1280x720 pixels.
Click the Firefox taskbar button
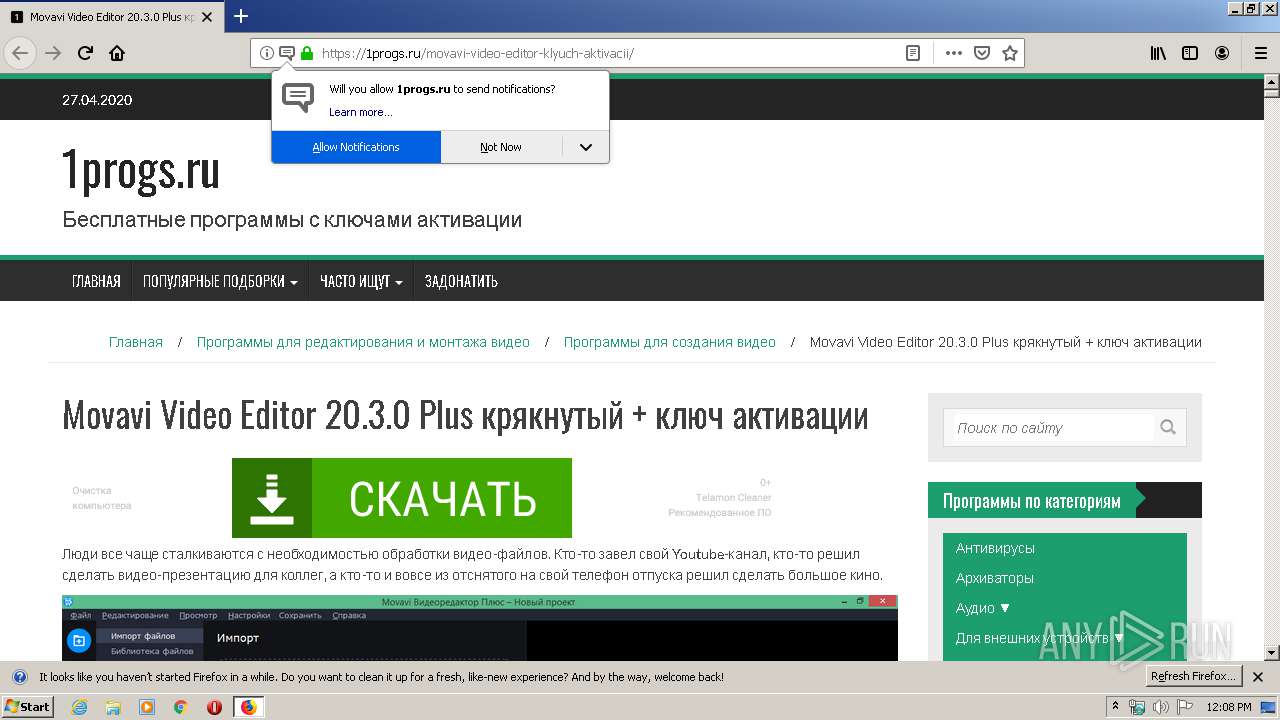point(248,707)
